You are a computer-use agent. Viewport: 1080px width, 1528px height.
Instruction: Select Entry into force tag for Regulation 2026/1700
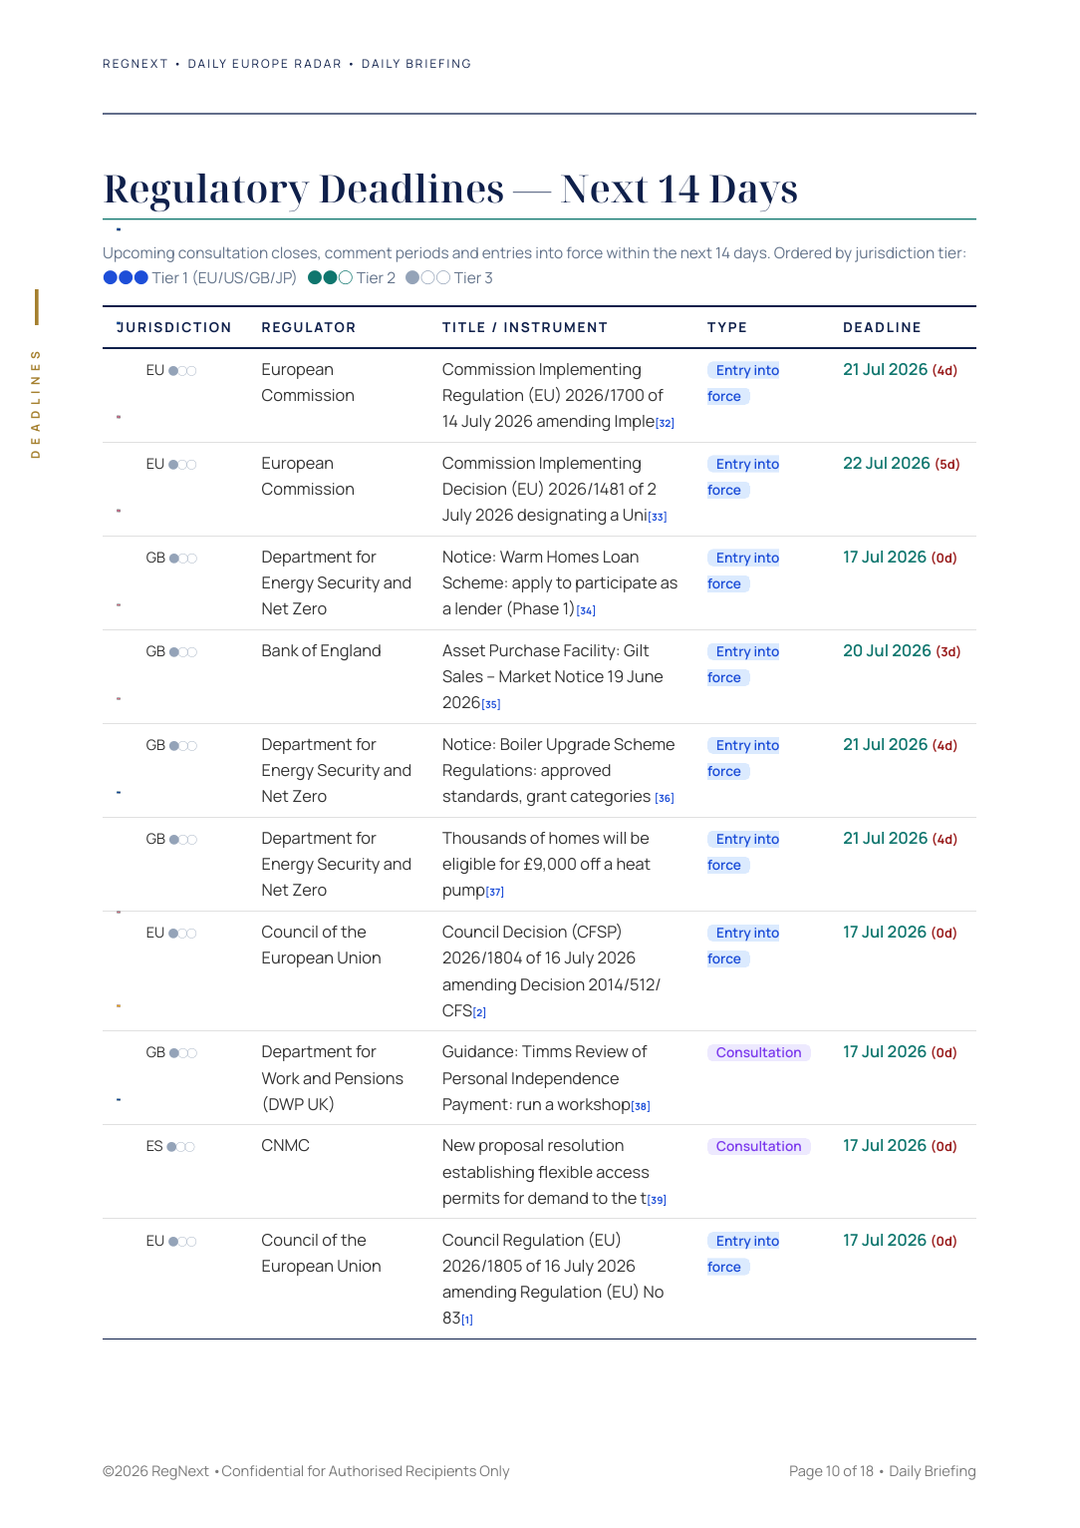click(744, 383)
